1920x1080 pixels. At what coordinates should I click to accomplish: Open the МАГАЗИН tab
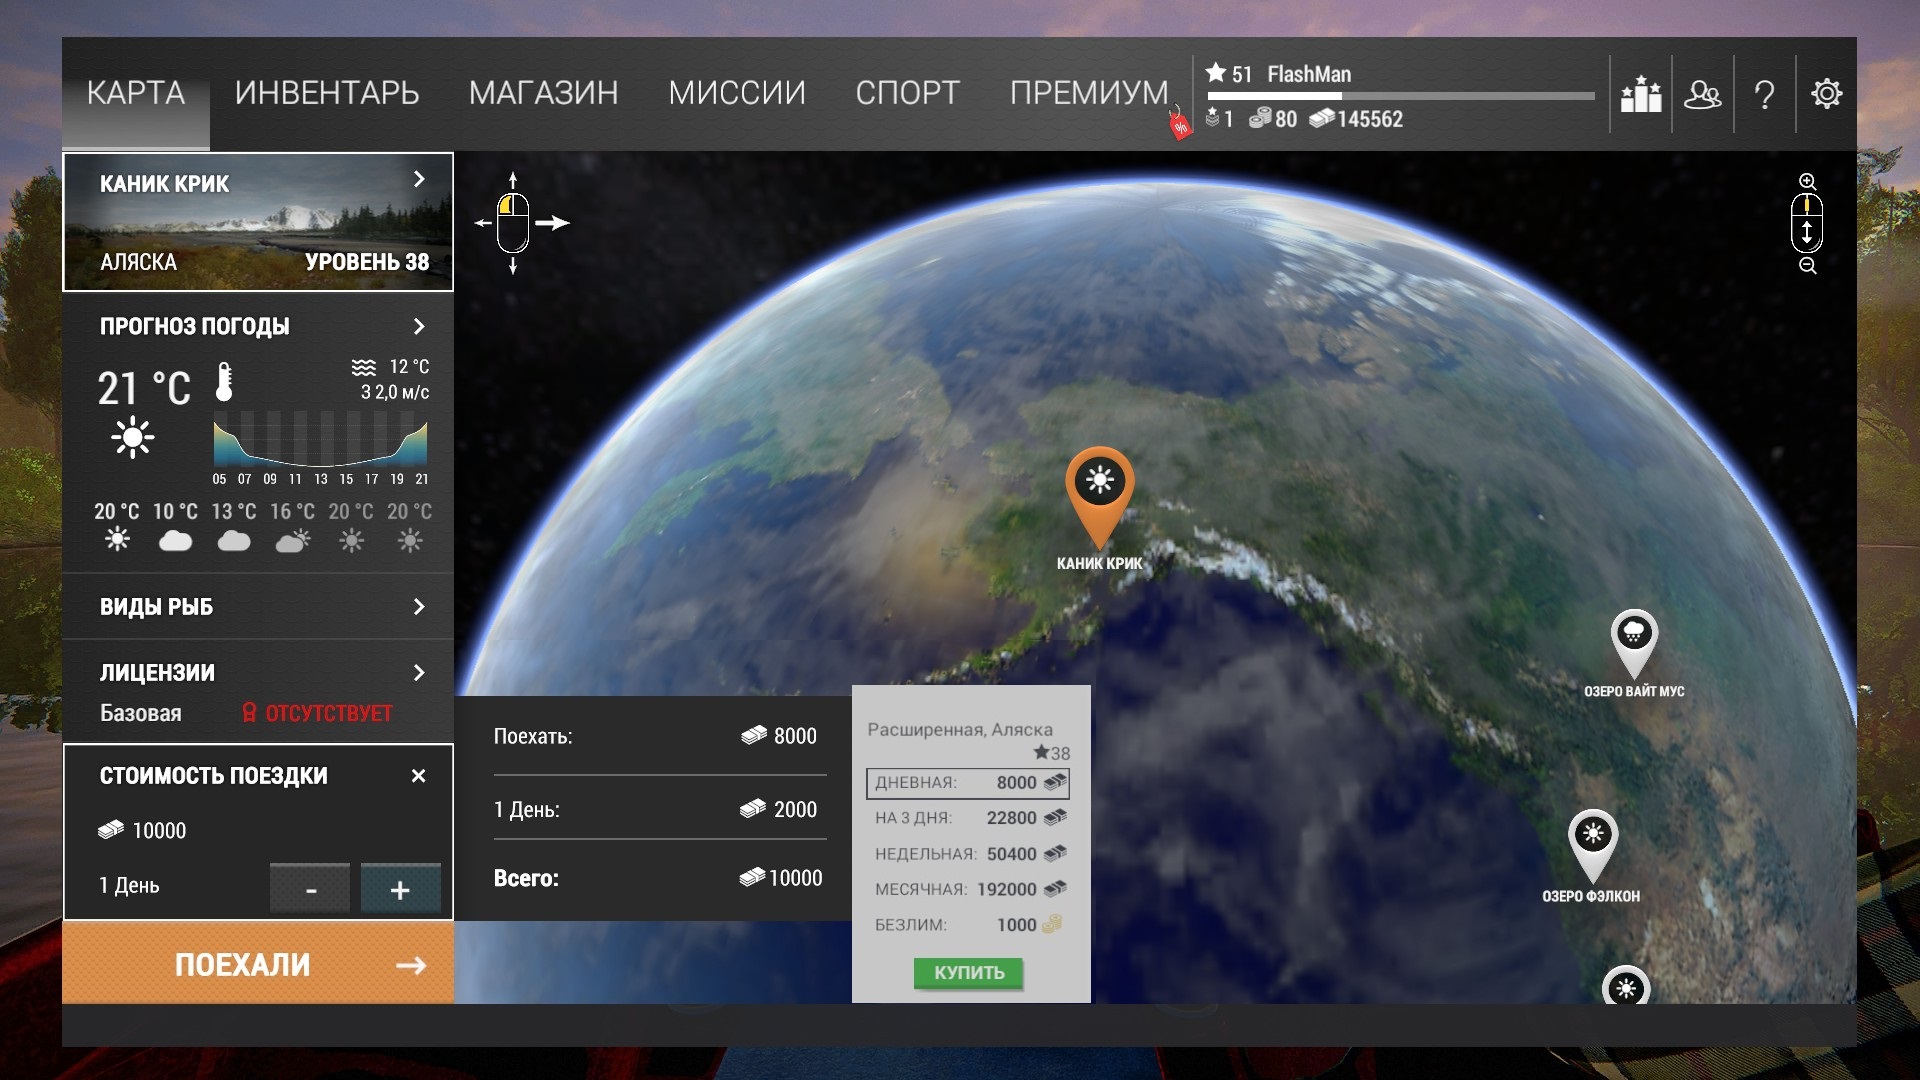(543, 93)
